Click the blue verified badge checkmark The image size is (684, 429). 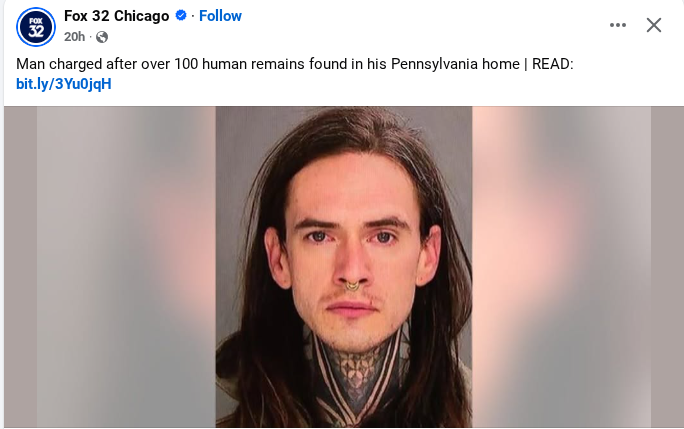click(x=181, y=16)
